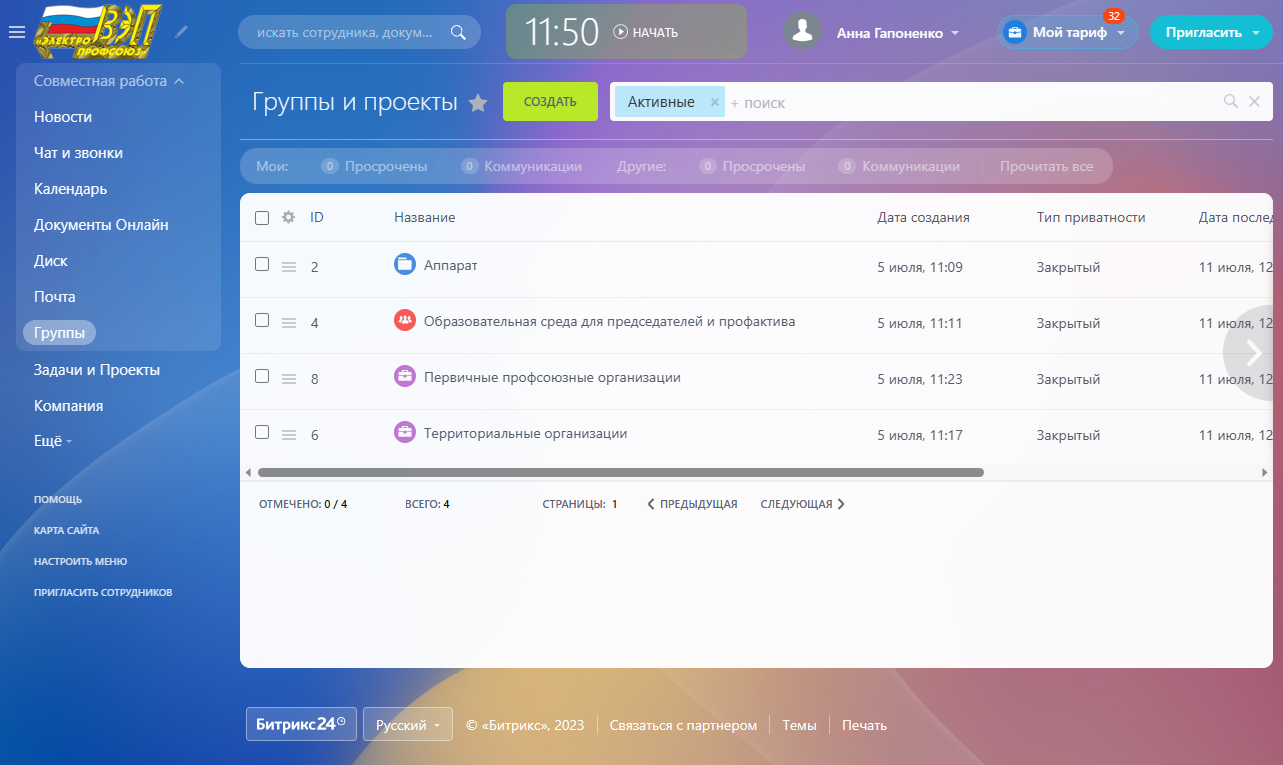Click the magnifier icon in the employee search
This screenshot has height=765, width=1283.
[x=458, y=32]
